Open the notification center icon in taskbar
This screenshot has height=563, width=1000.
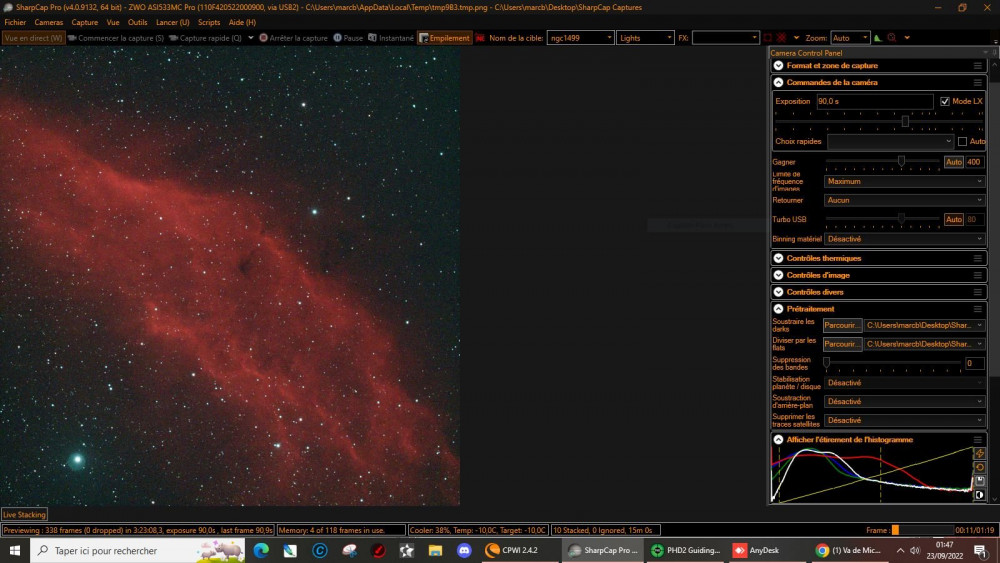tap(981, 550)
